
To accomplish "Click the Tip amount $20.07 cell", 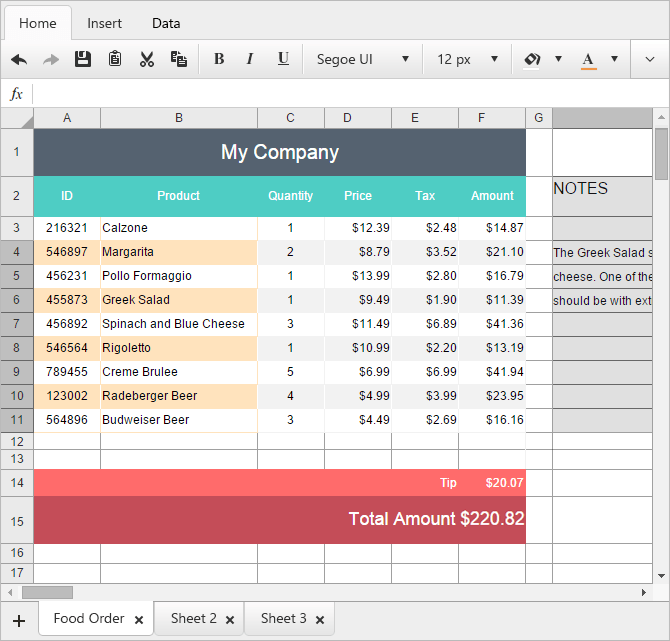I will pos(492,483).
